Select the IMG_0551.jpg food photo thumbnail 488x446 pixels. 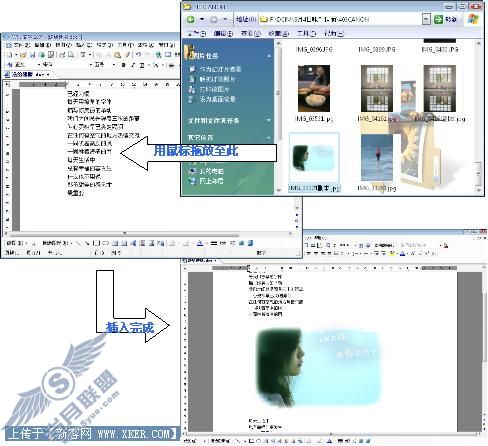pos(314,88)
